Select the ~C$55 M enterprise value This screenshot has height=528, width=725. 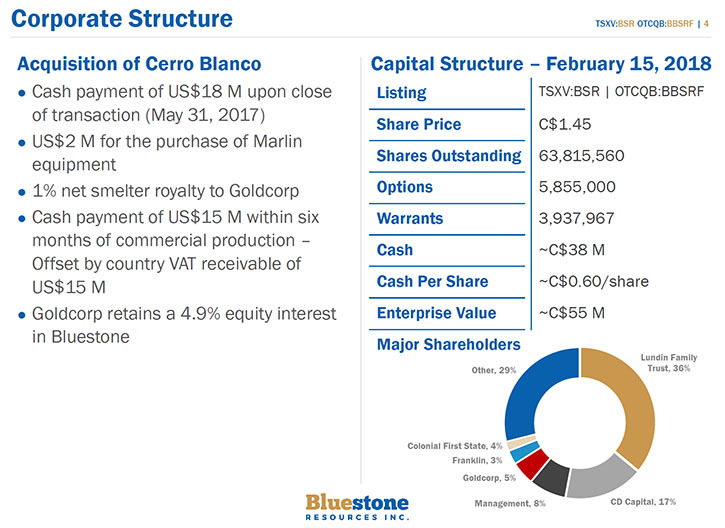point(571,313)
